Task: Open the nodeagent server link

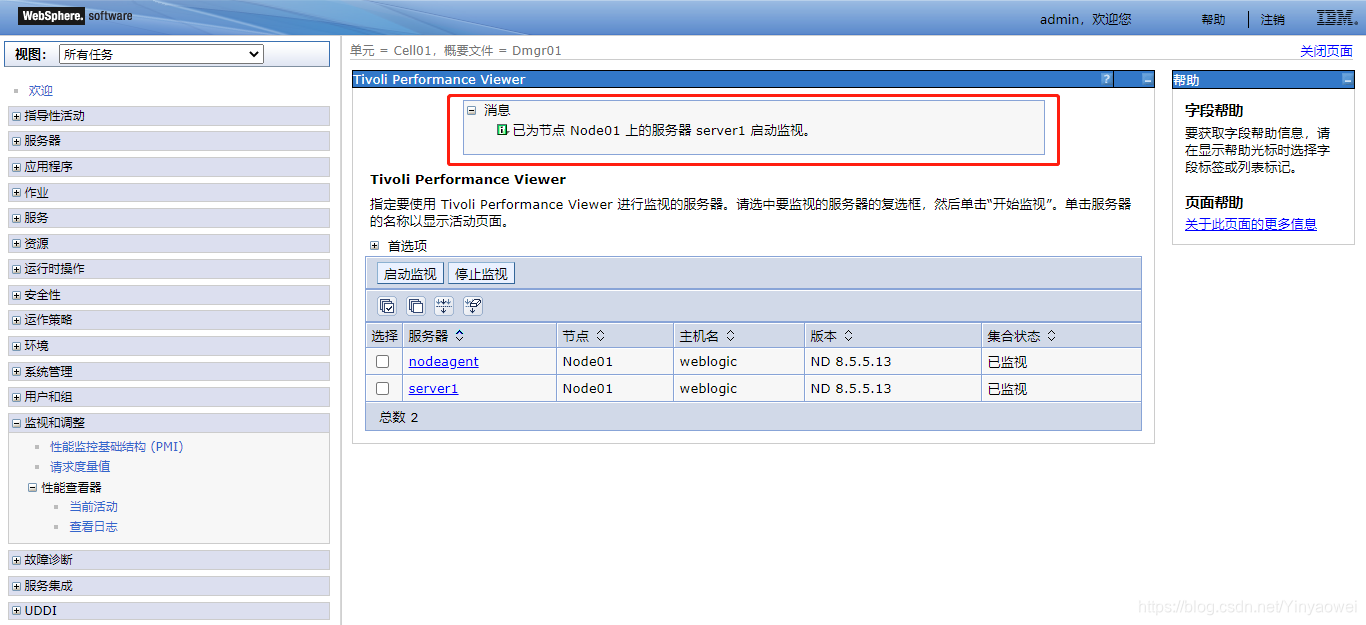Action: pos(443,362)
